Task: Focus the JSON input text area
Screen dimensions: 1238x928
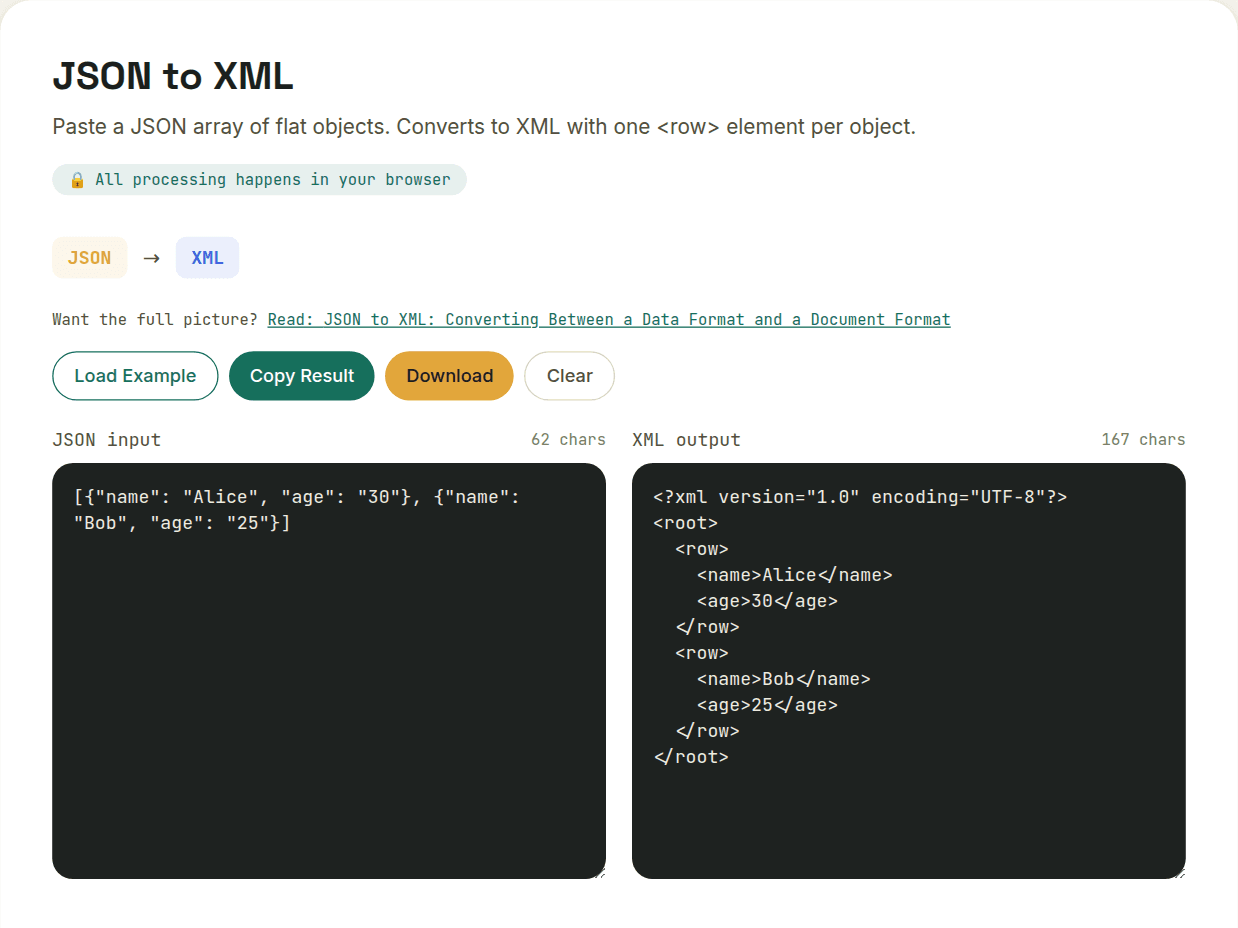Action: coord(329,671)
